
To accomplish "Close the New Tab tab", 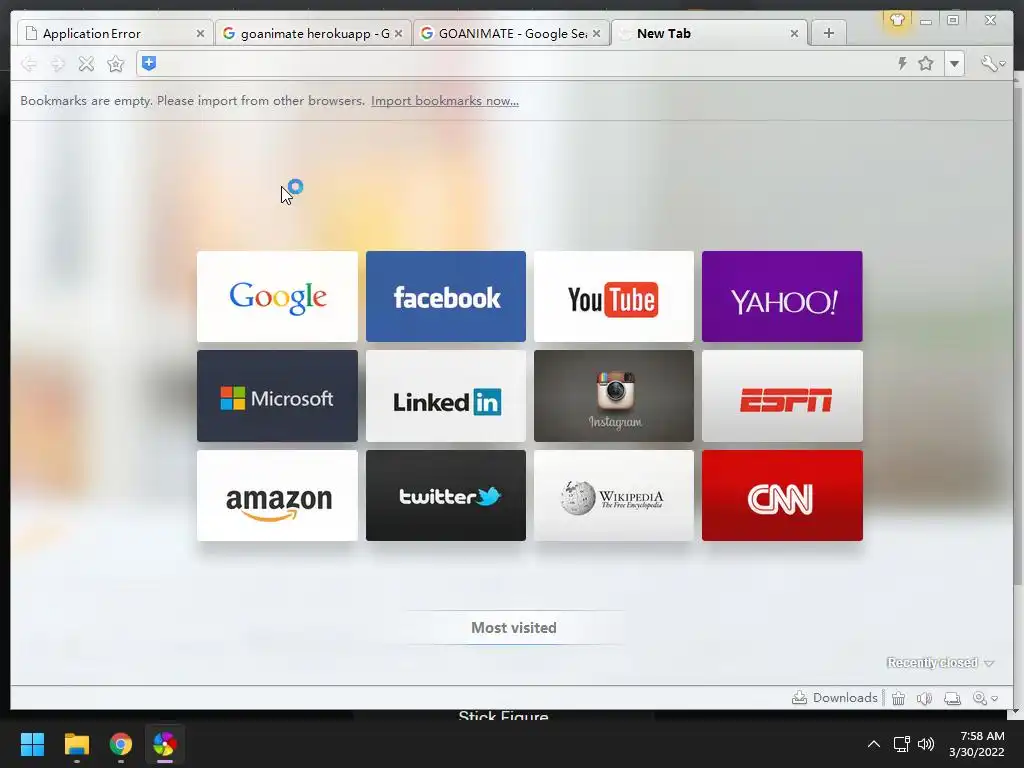I will click(794, 33).
